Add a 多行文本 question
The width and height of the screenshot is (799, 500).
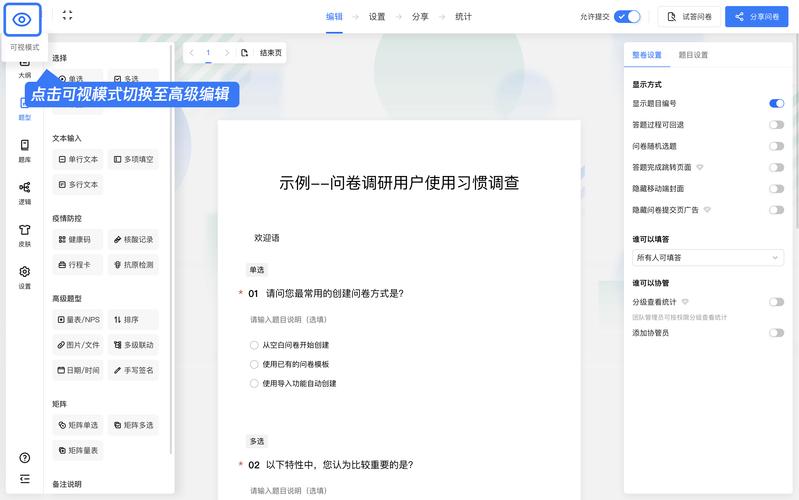[78, 185]
